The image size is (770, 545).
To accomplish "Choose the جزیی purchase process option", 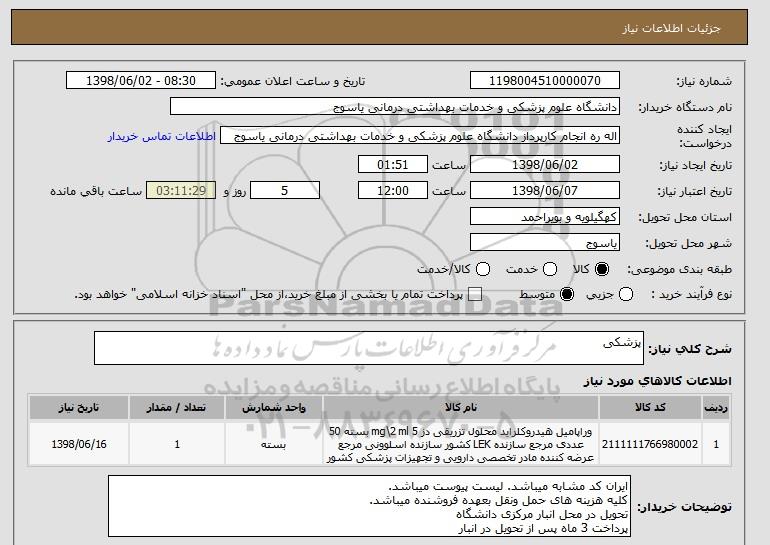I will click(x=626, y=295).
